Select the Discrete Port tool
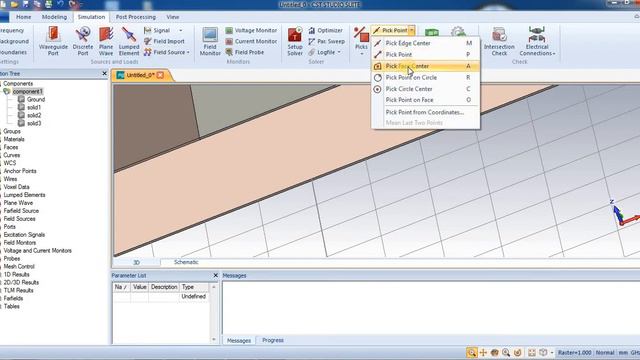 point(83,41)
